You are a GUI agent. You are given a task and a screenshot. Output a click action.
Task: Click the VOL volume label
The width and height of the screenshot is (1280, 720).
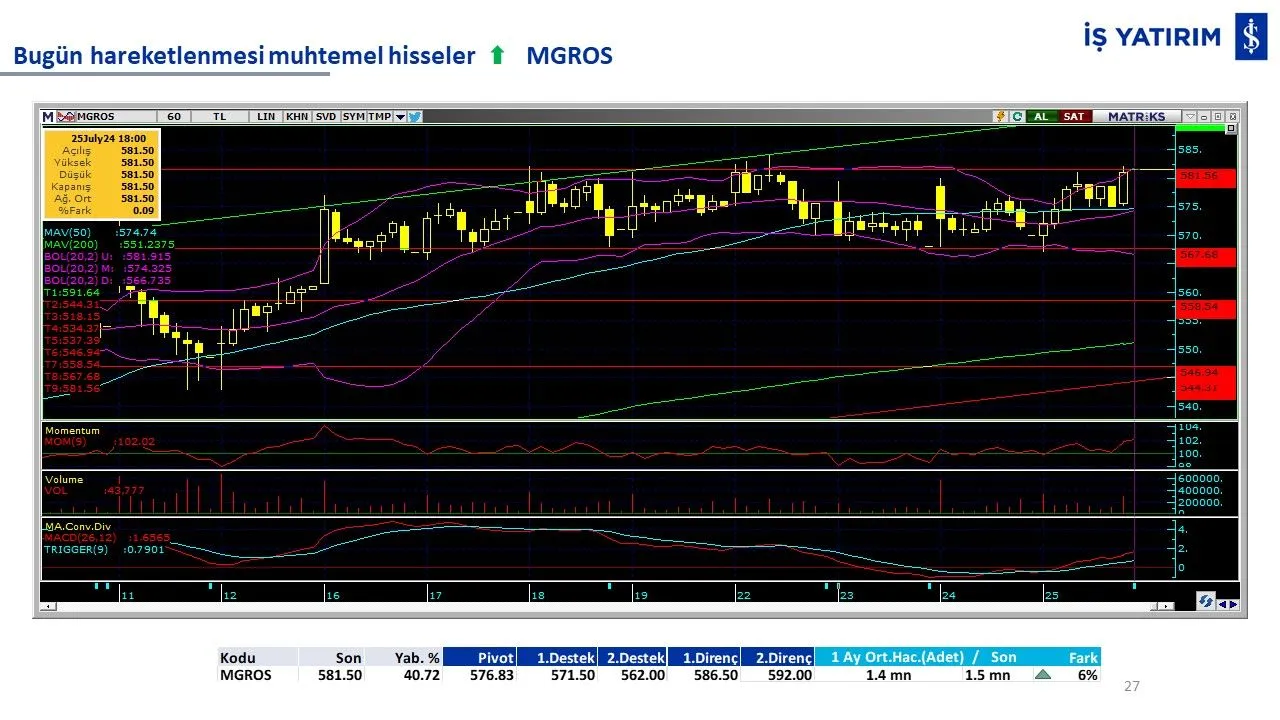pyautogui.click(x=56, y=490)
